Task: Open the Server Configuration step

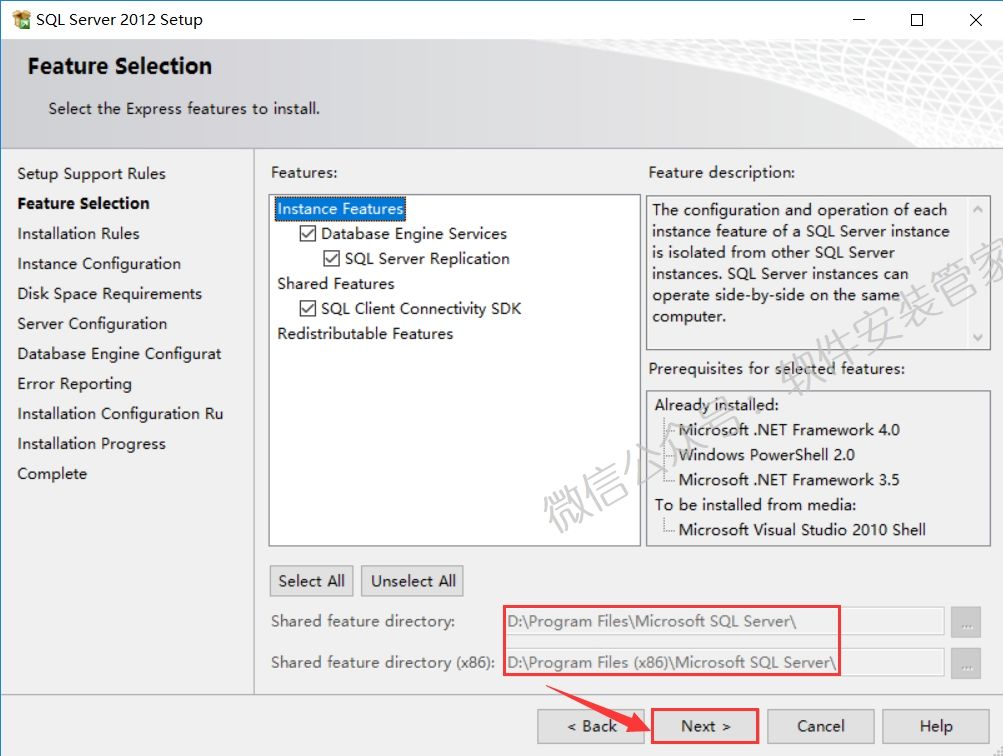Action: pyautogui.click(x=92, y=324)
